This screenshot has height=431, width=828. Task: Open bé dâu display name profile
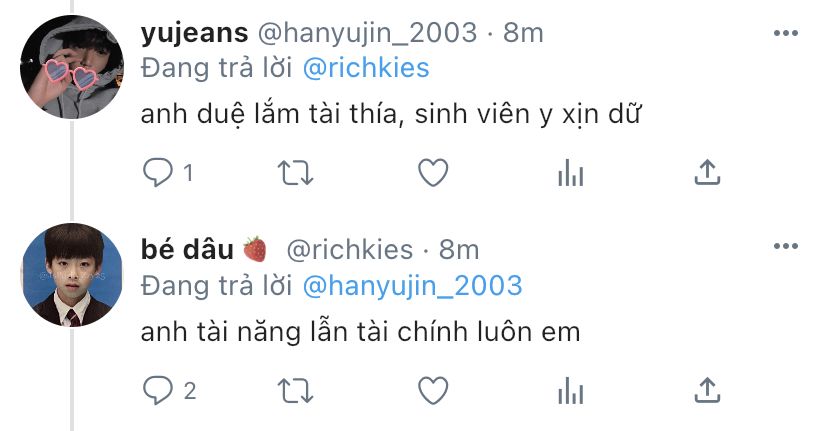coord(187,249)
